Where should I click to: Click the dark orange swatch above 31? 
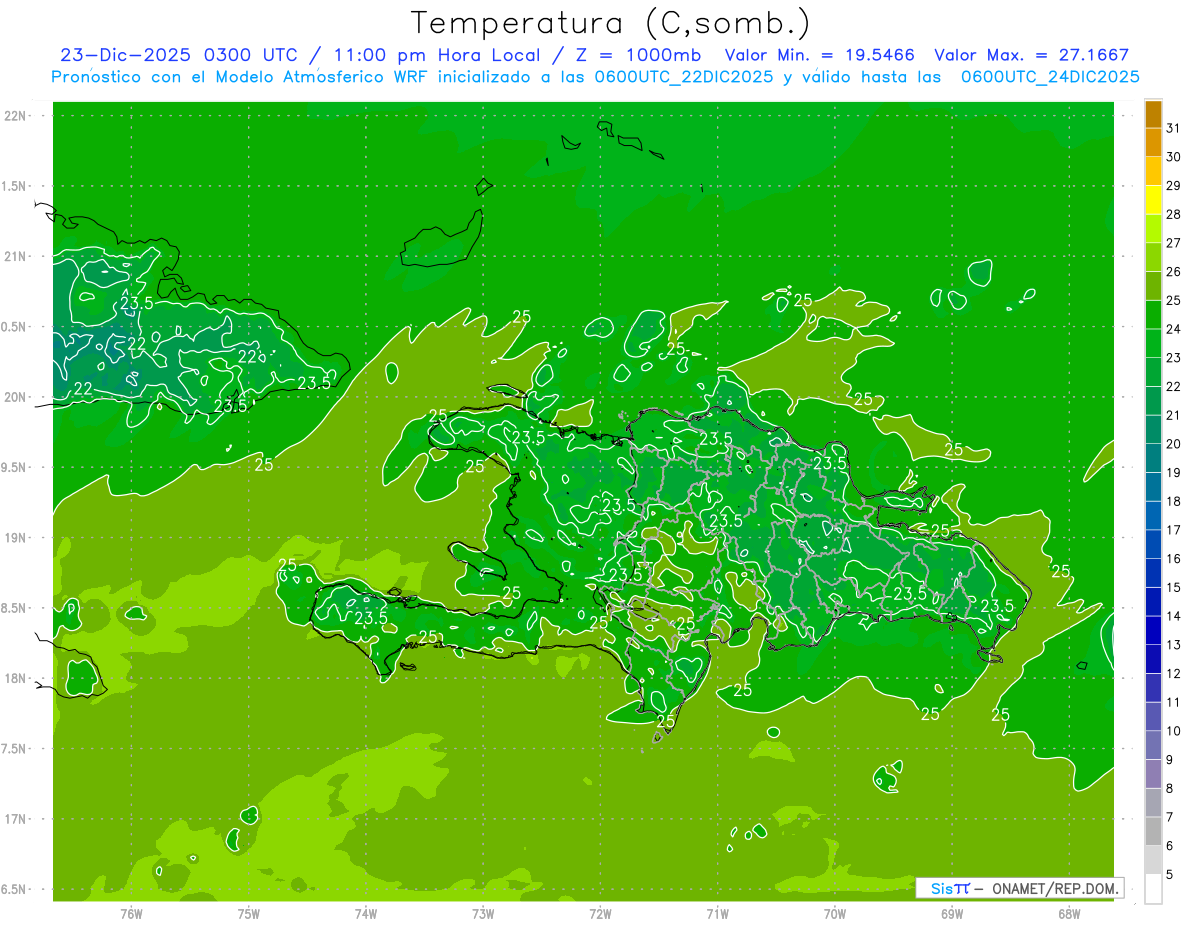click(1153, 114)
